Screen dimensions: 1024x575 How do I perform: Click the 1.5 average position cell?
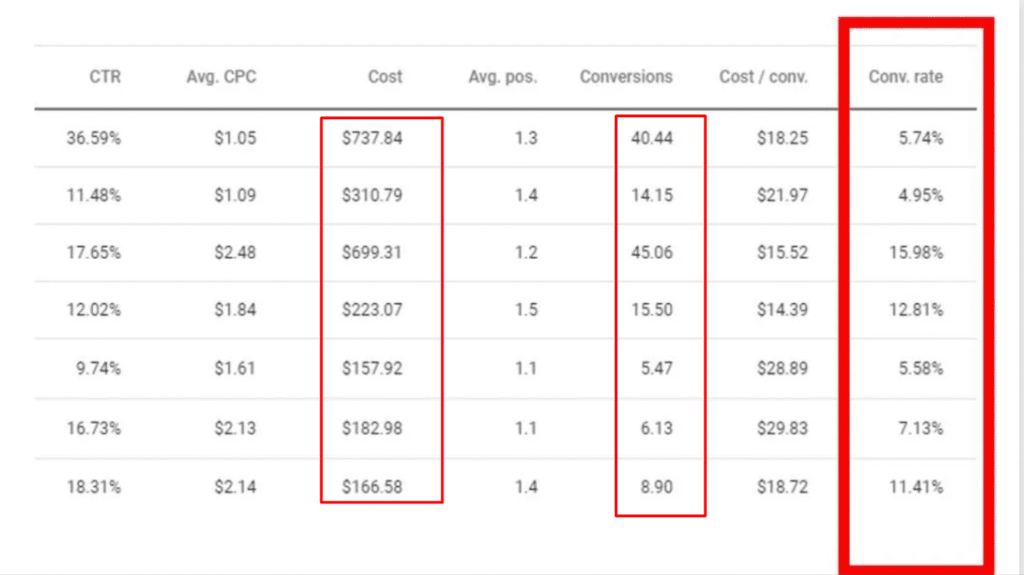coord(526,310)
